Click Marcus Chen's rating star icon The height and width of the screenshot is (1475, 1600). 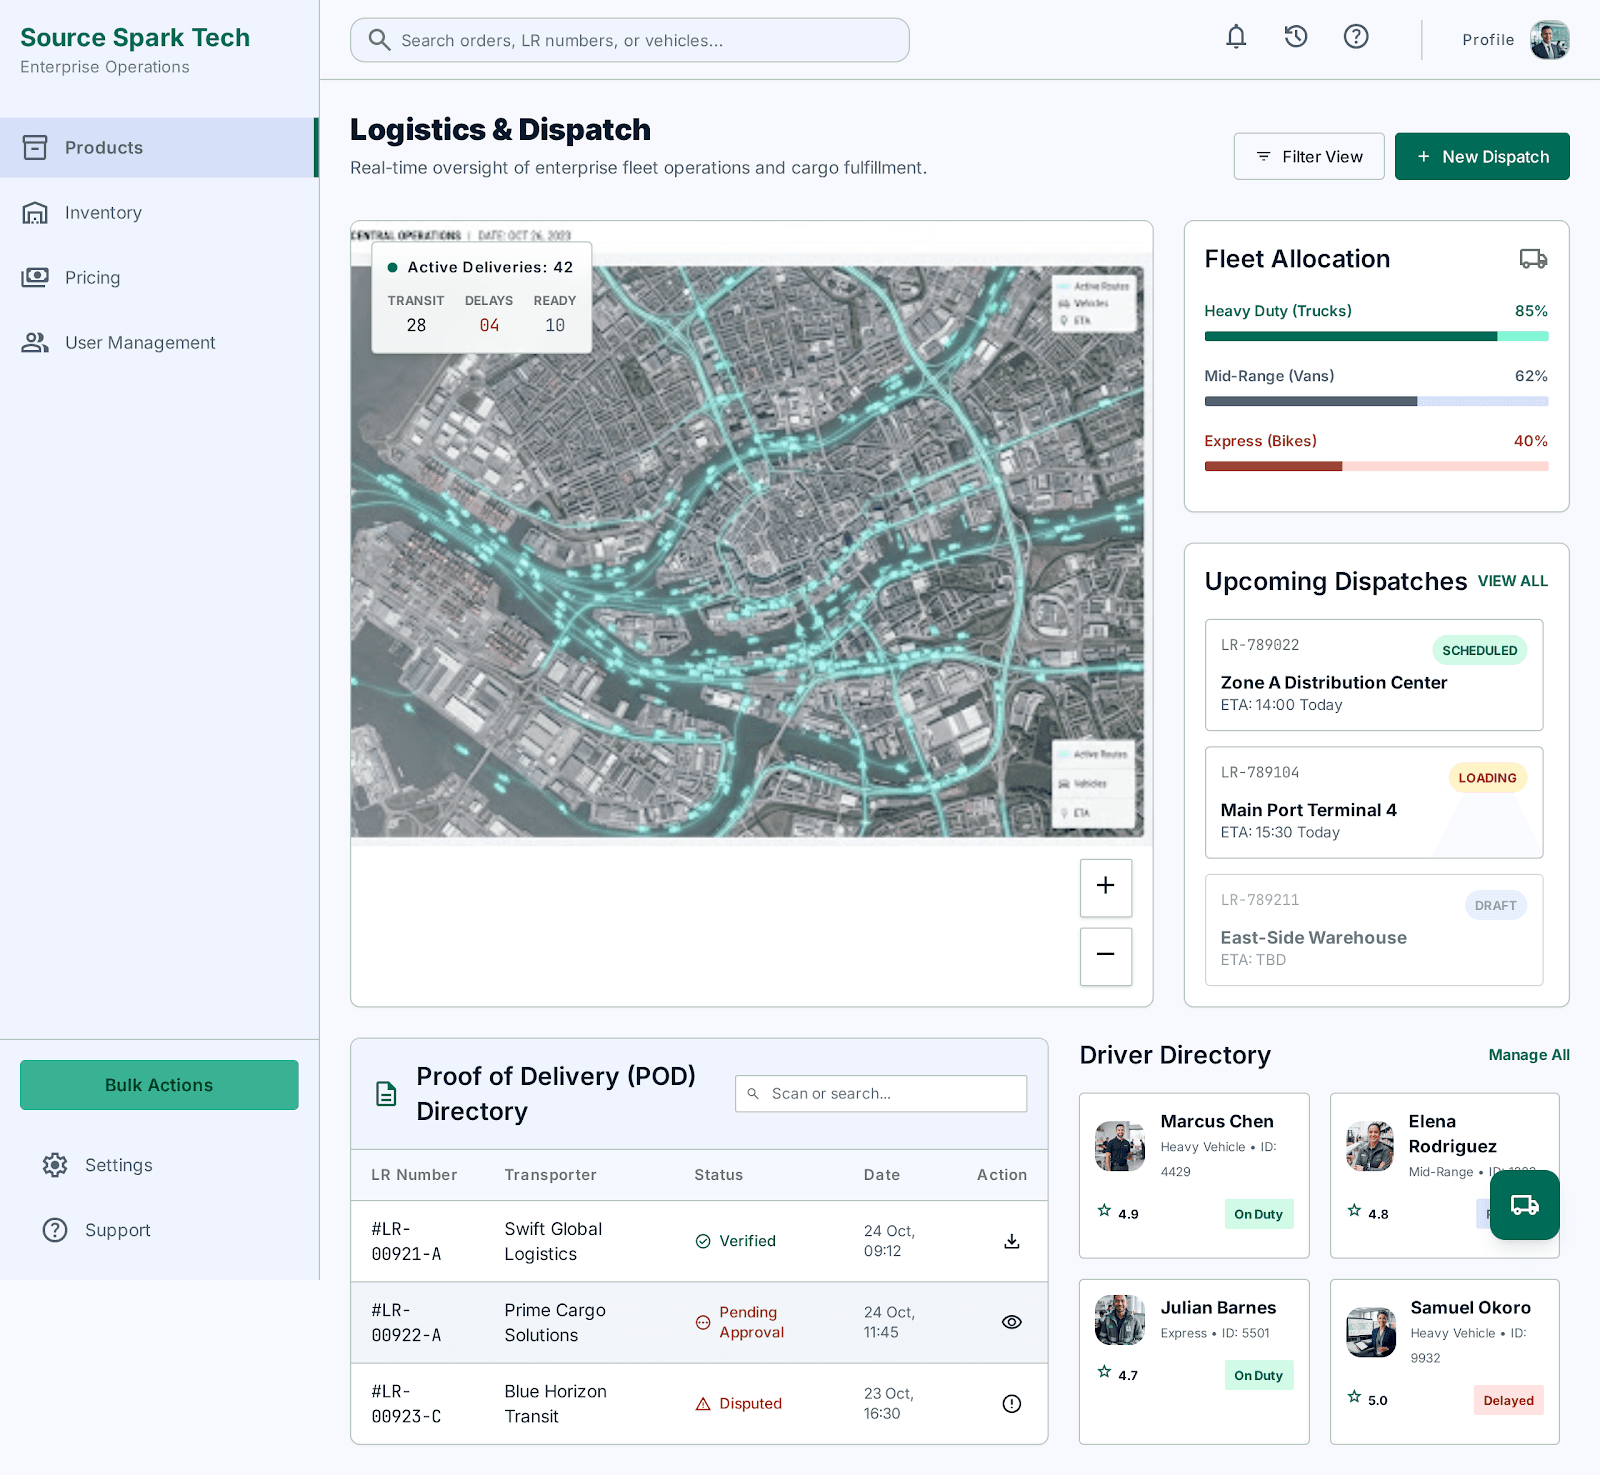click(x=1104, y=1211)
